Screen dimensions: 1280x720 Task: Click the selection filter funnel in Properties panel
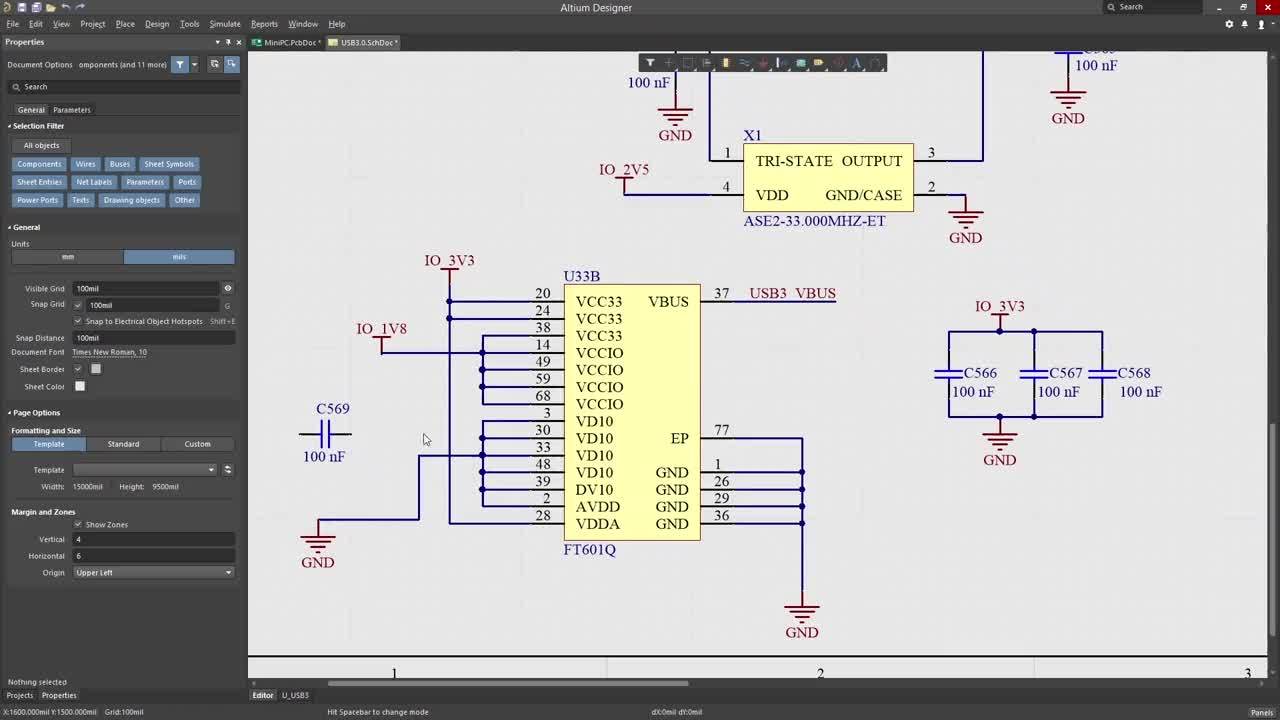point(180,64)
